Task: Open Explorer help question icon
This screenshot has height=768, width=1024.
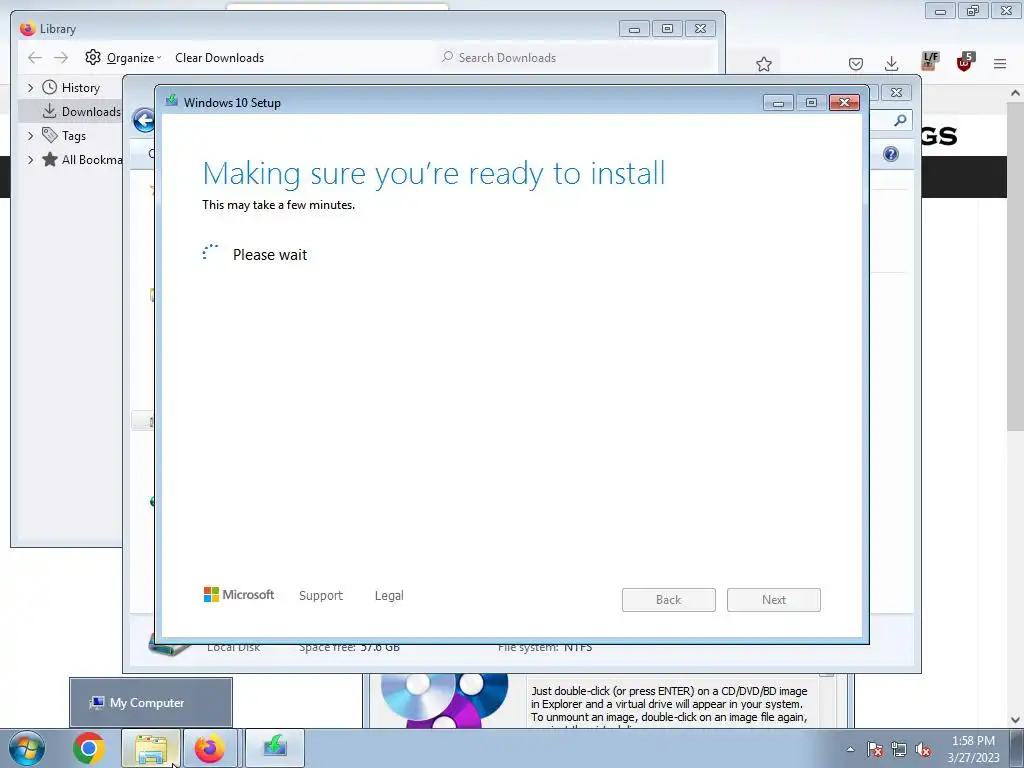Action: (x=891, y=154)
